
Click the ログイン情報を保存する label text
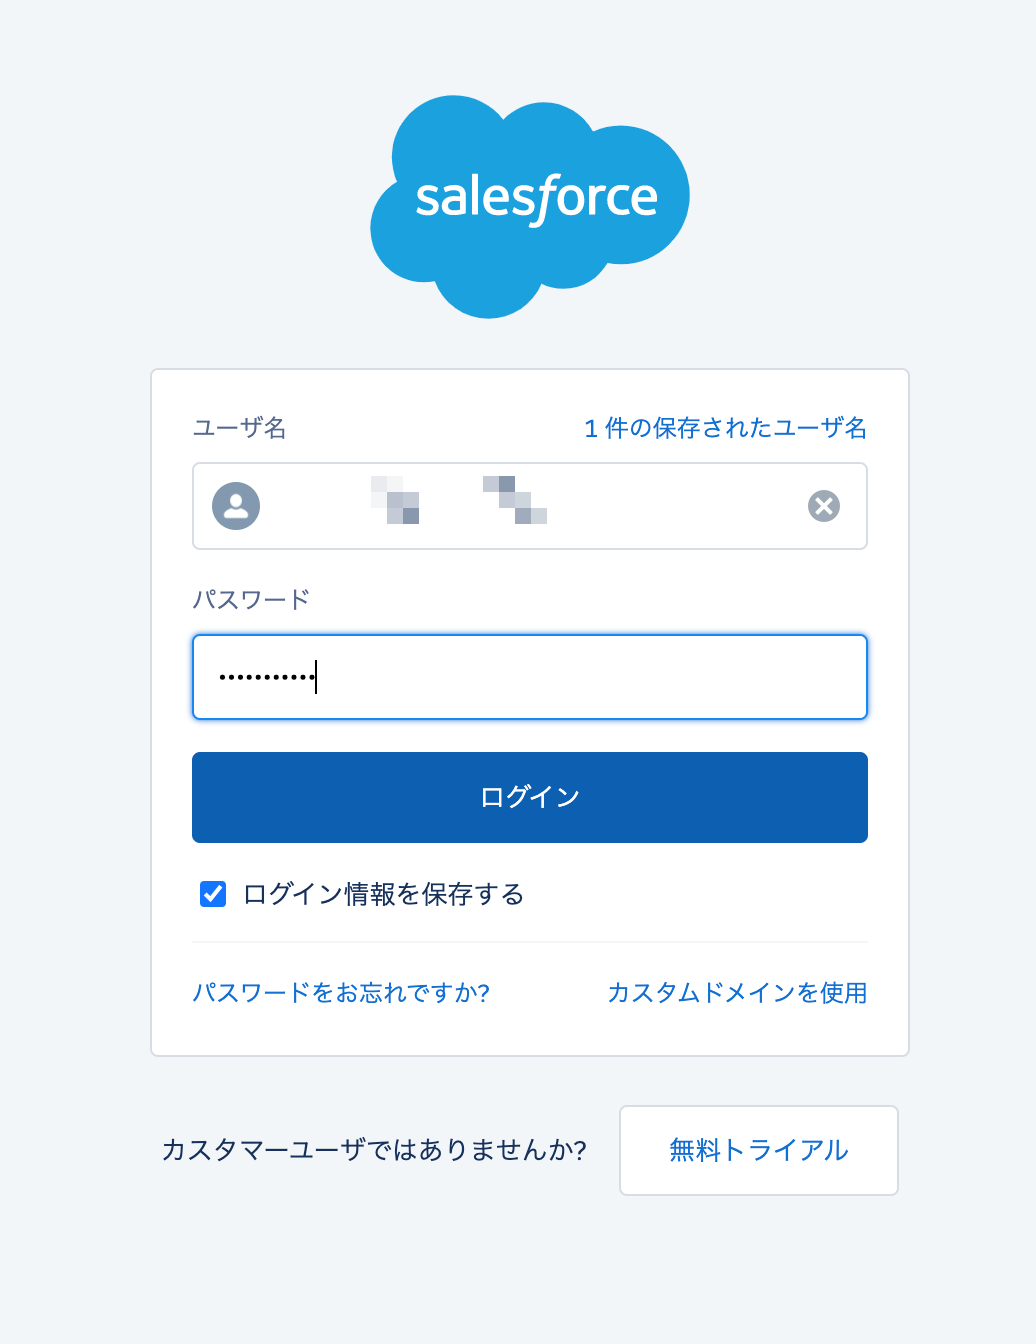[x=383, y=894]
